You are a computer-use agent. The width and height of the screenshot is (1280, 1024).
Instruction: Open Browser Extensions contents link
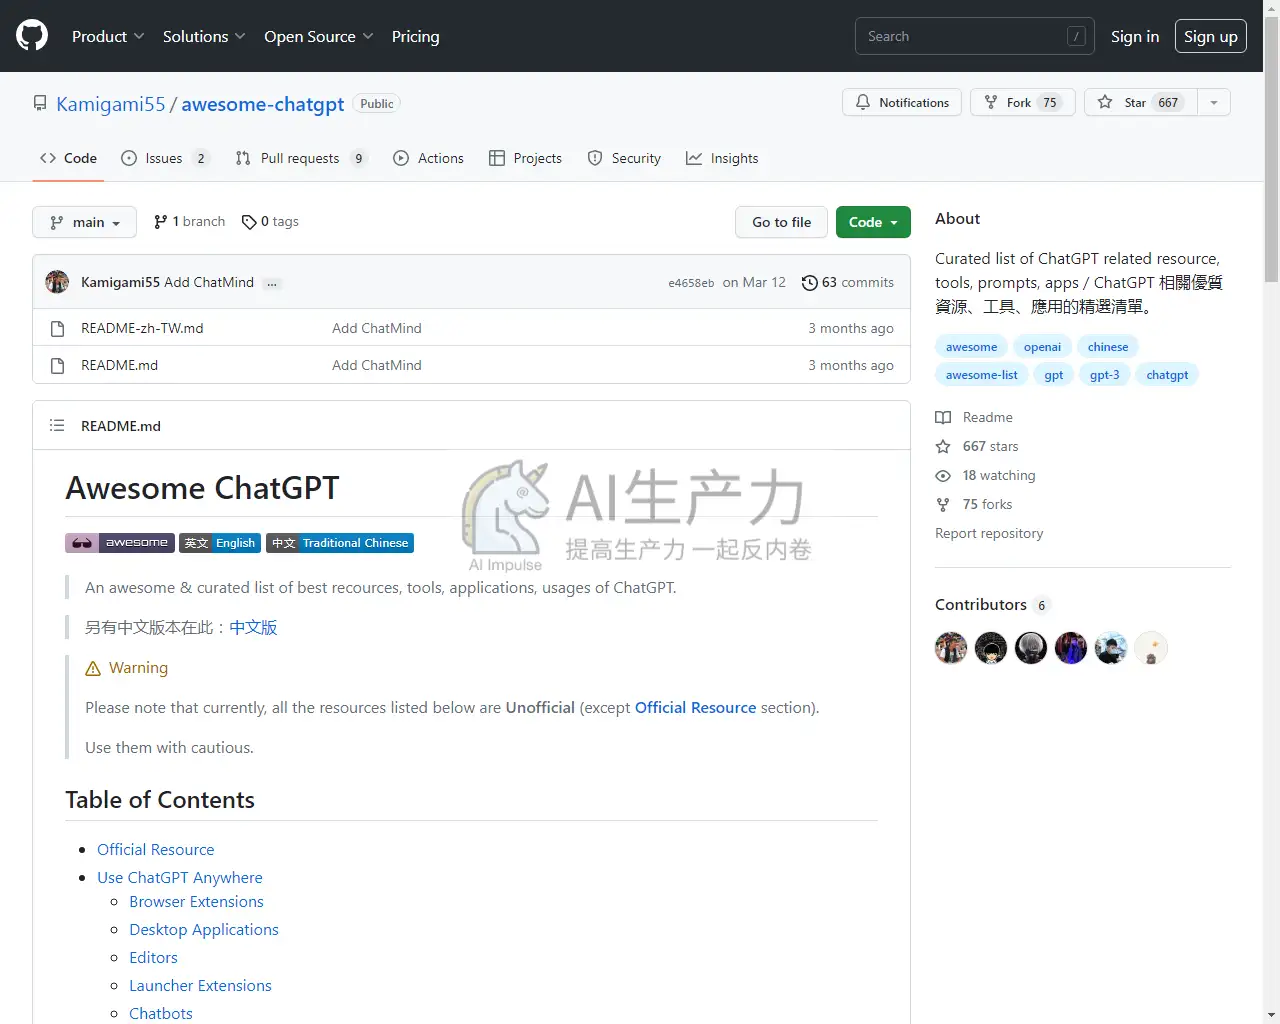pyautogui.click(x=196, y=901)
